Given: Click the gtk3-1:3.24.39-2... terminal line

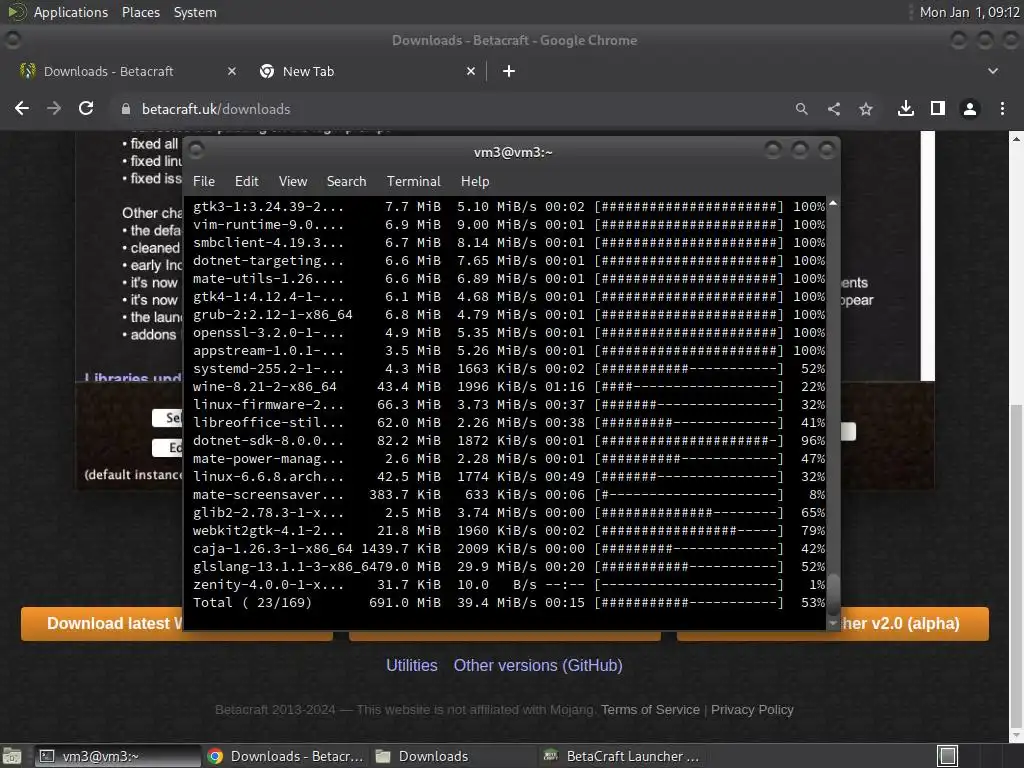Looking at the screenshot, I should point(509,206).
